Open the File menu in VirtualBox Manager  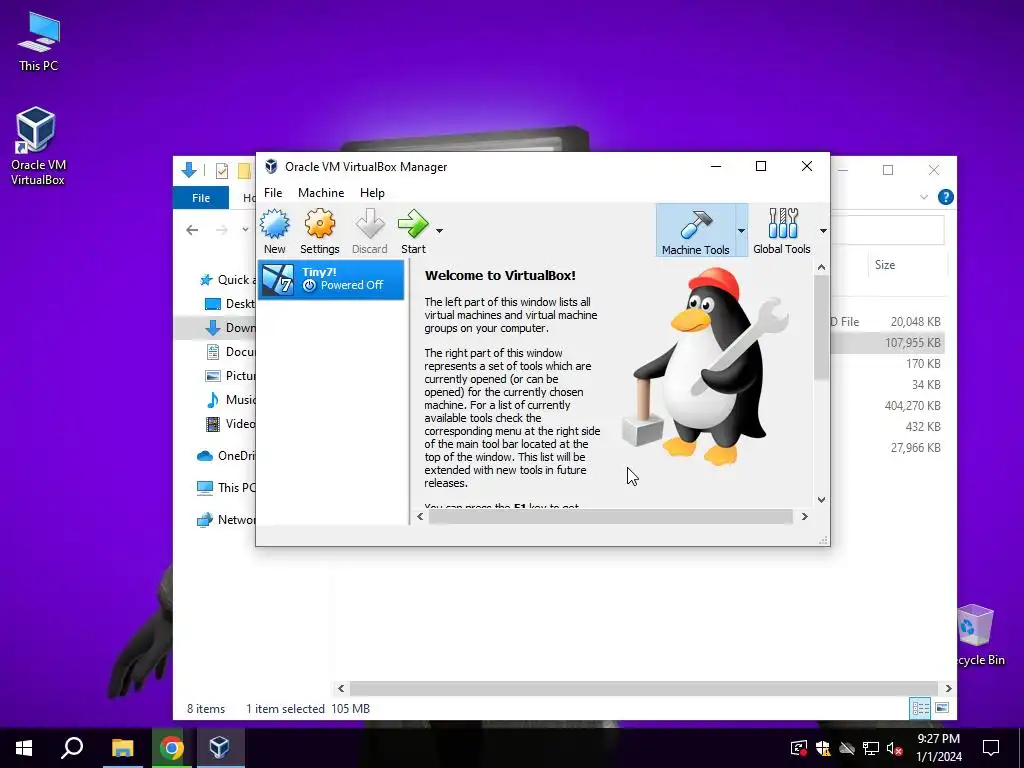[x=273, y=193]
